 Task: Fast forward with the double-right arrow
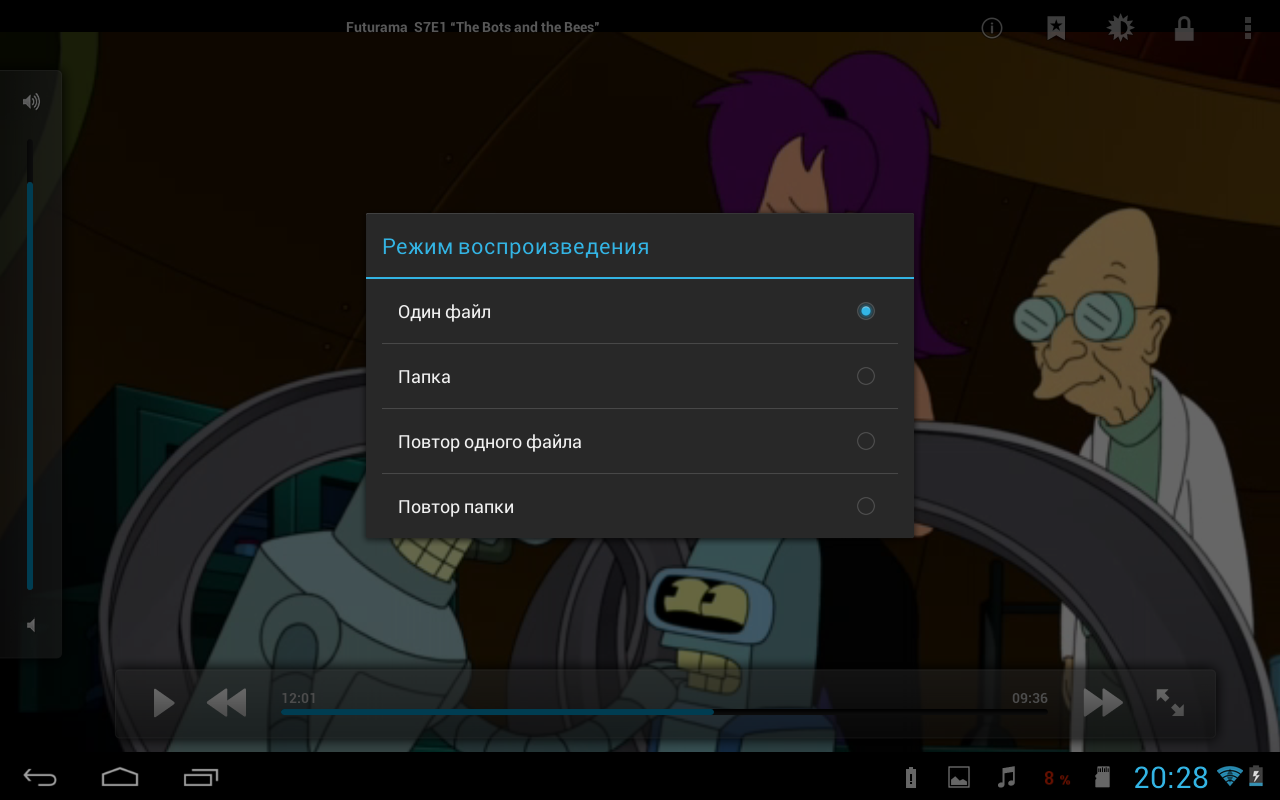pos(1103,703)
